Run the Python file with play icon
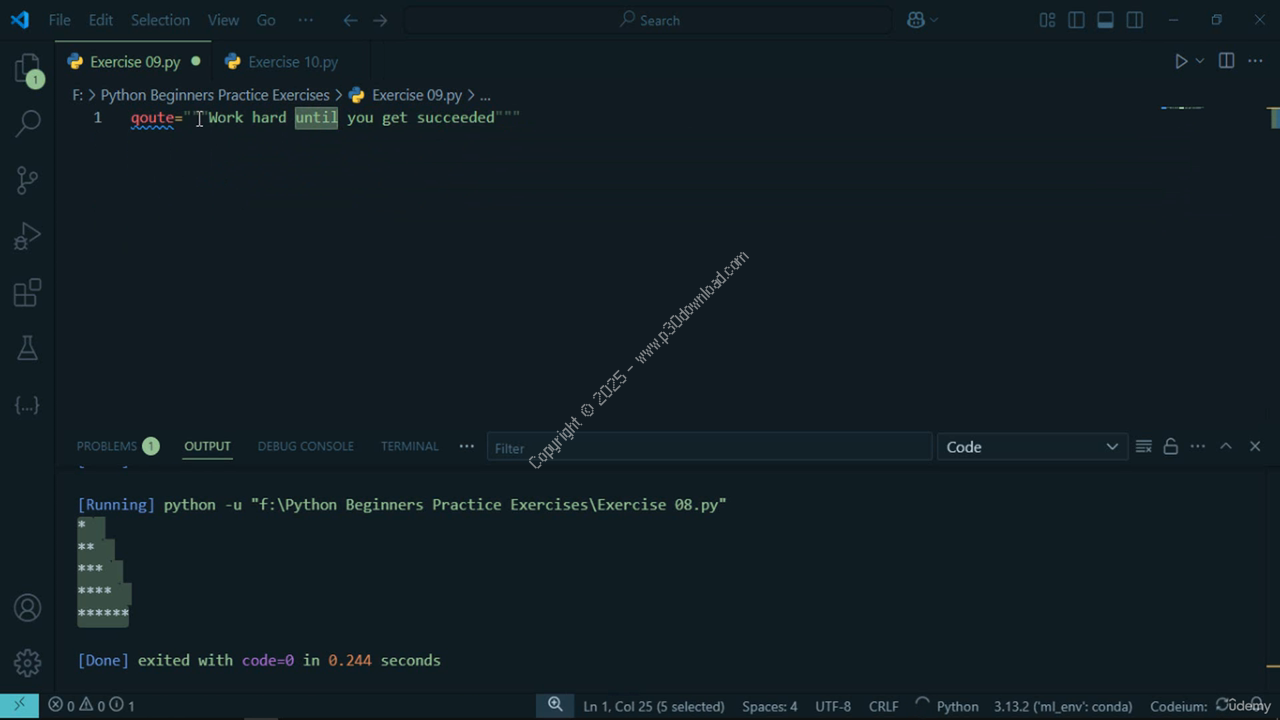This screenshot has height=720, width=1280. click(x=1181, y=61)
